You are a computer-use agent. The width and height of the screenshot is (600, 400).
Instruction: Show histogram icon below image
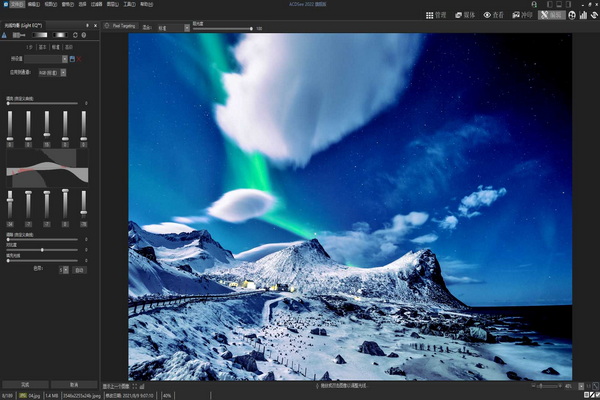pos(142,386)
